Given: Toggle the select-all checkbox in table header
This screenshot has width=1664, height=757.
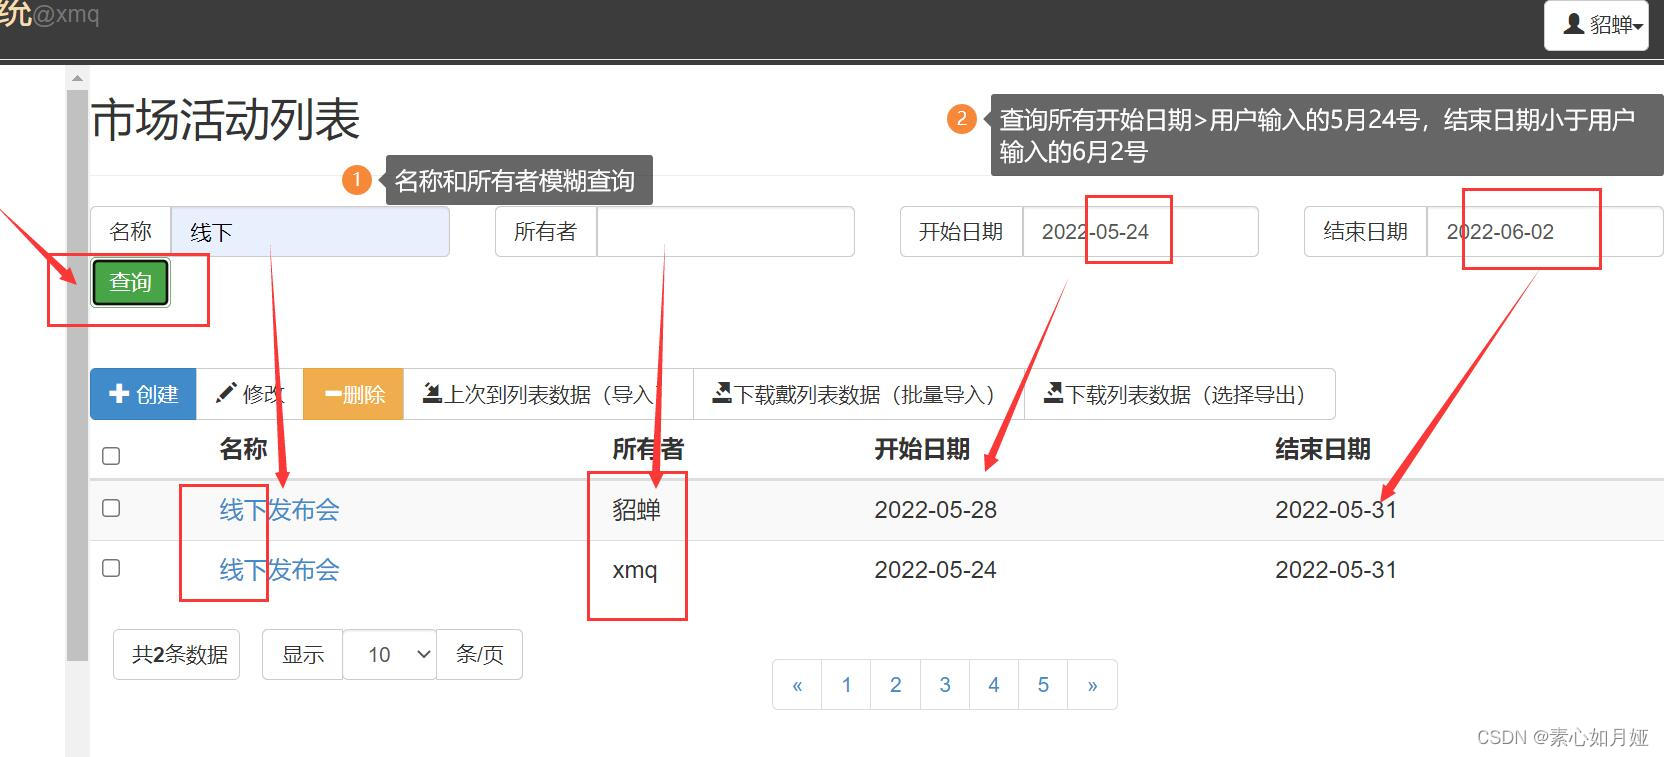Looking at the screenshot, I should [111, 456].
